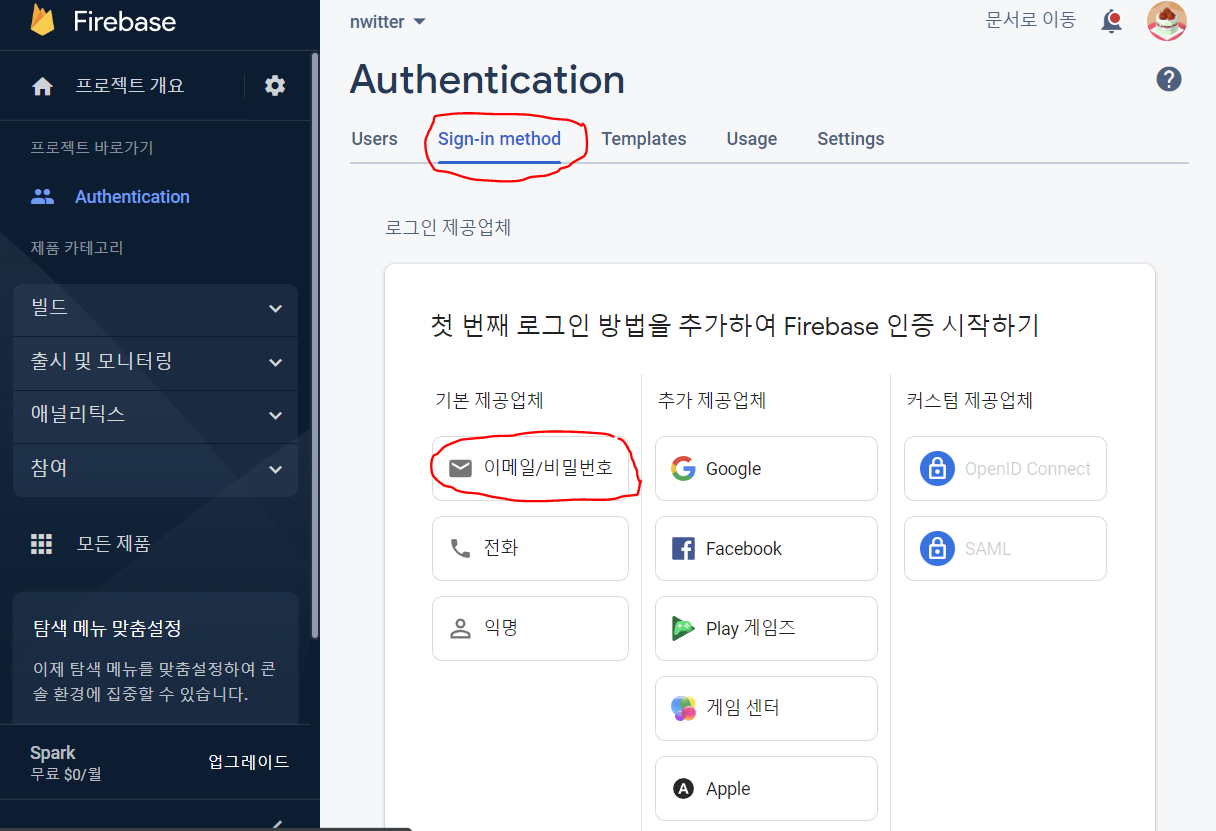This screenshot has height=831, width=1216.
Task: Click the sidebar vertical scrollbar
Action: pyautogui.click(x=316, y=345)
